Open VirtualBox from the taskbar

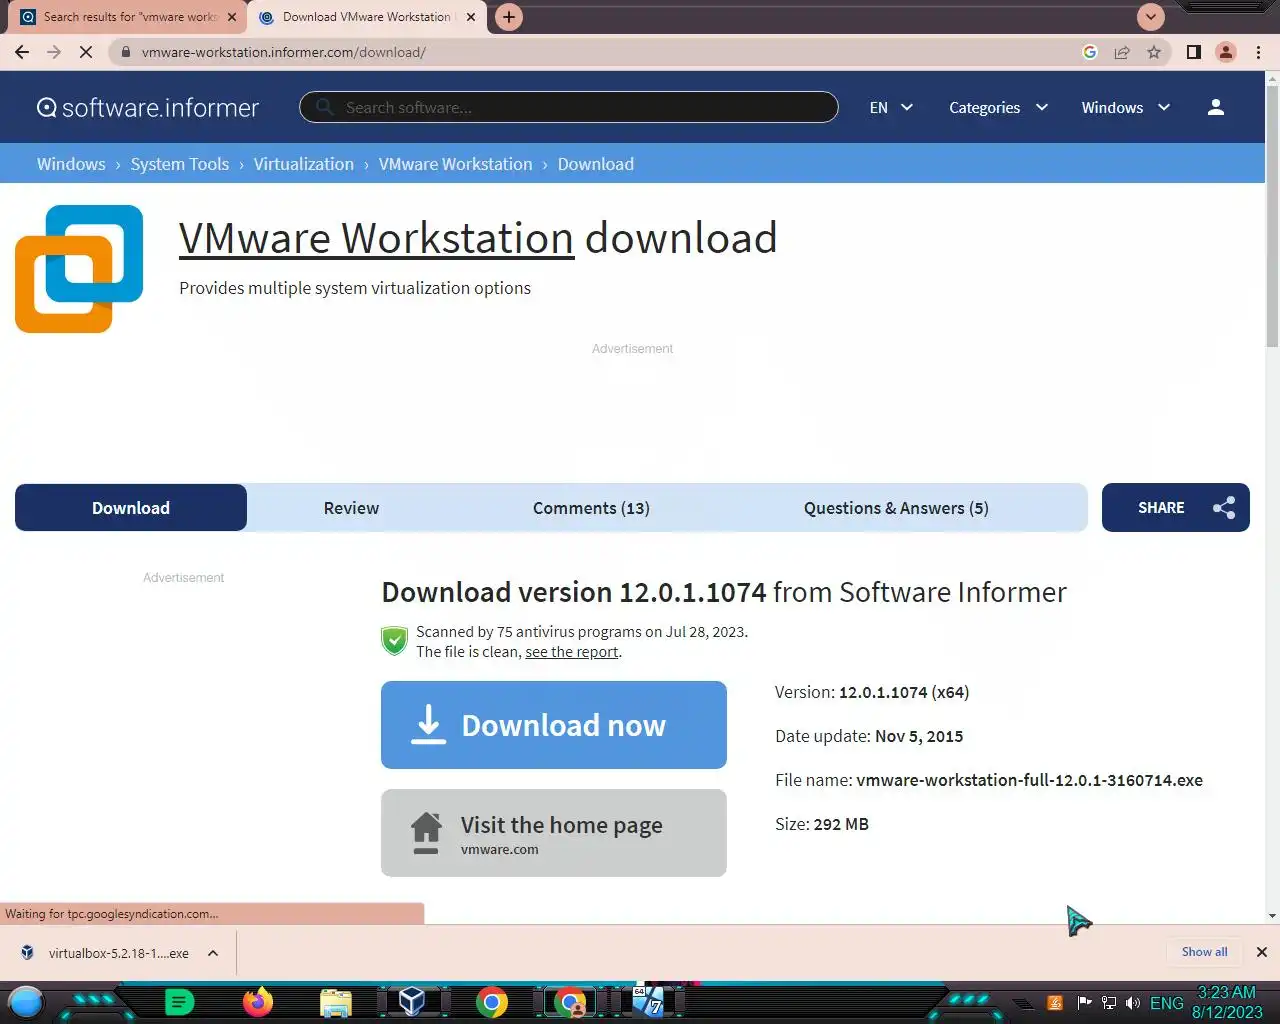[x=412, y=1001]
